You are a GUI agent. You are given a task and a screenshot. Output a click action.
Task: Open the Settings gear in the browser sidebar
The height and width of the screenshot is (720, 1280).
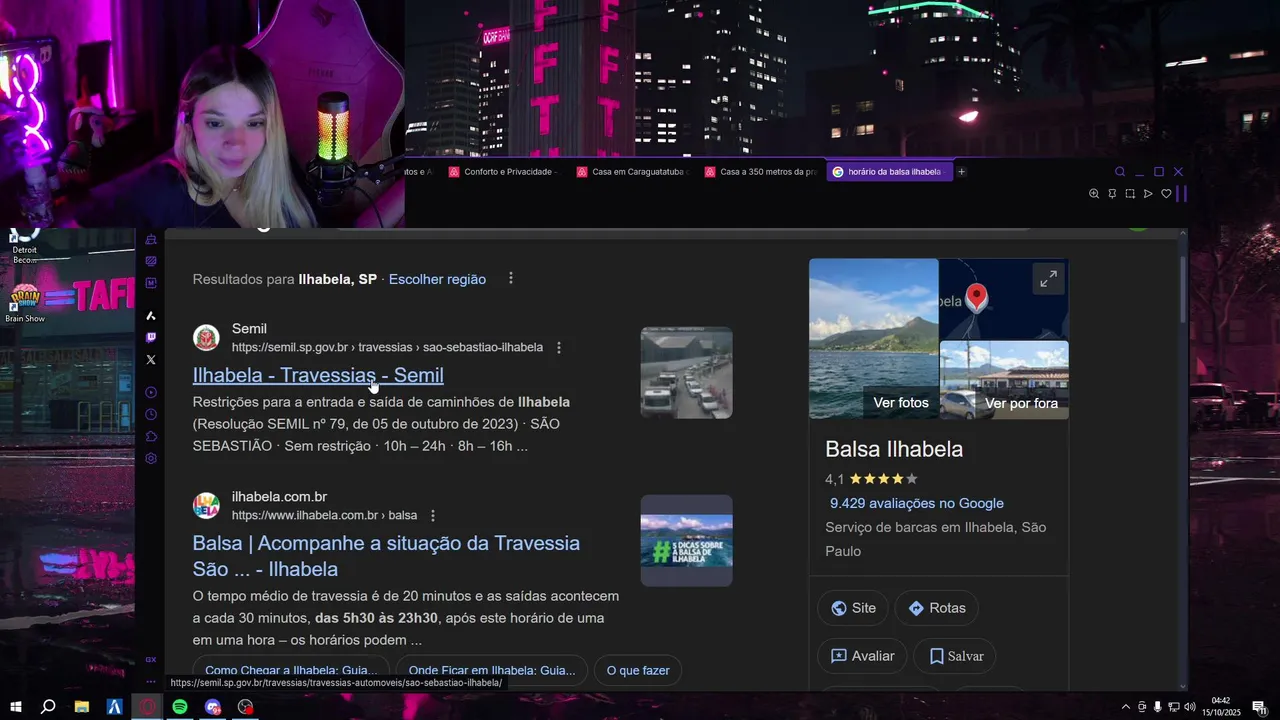tap(151, 458)
